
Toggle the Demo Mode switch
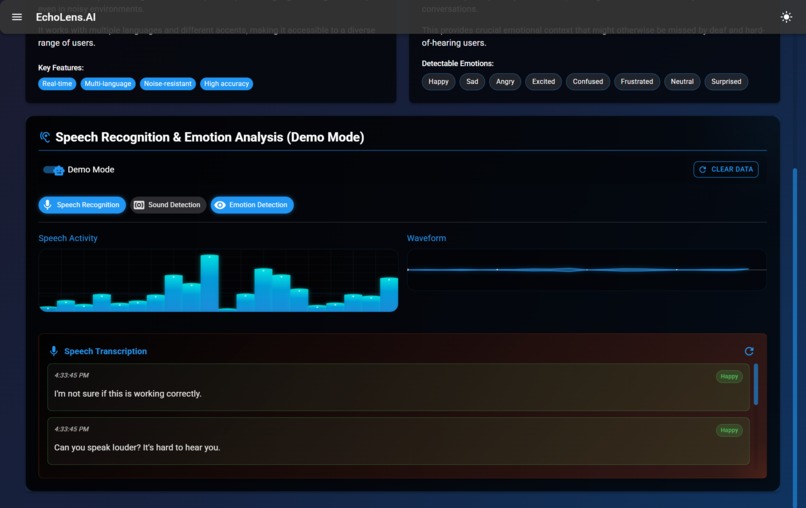pyautogui.click(x=53, y=170)
